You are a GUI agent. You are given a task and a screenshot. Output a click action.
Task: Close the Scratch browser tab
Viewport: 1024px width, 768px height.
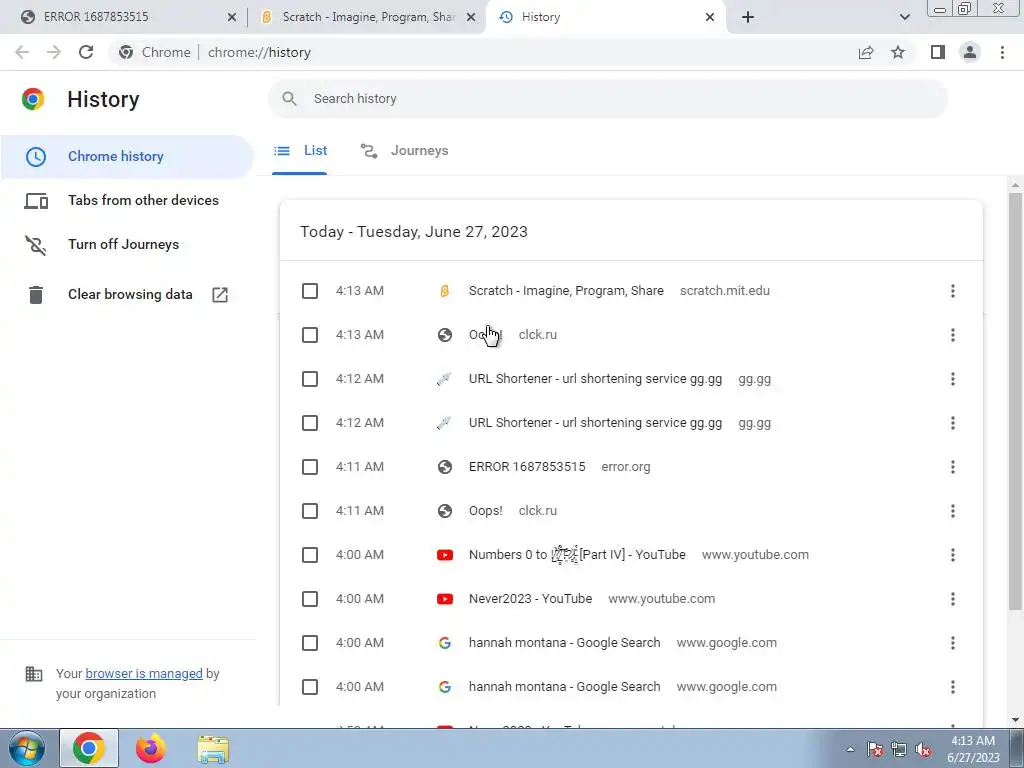click(471, 18)
